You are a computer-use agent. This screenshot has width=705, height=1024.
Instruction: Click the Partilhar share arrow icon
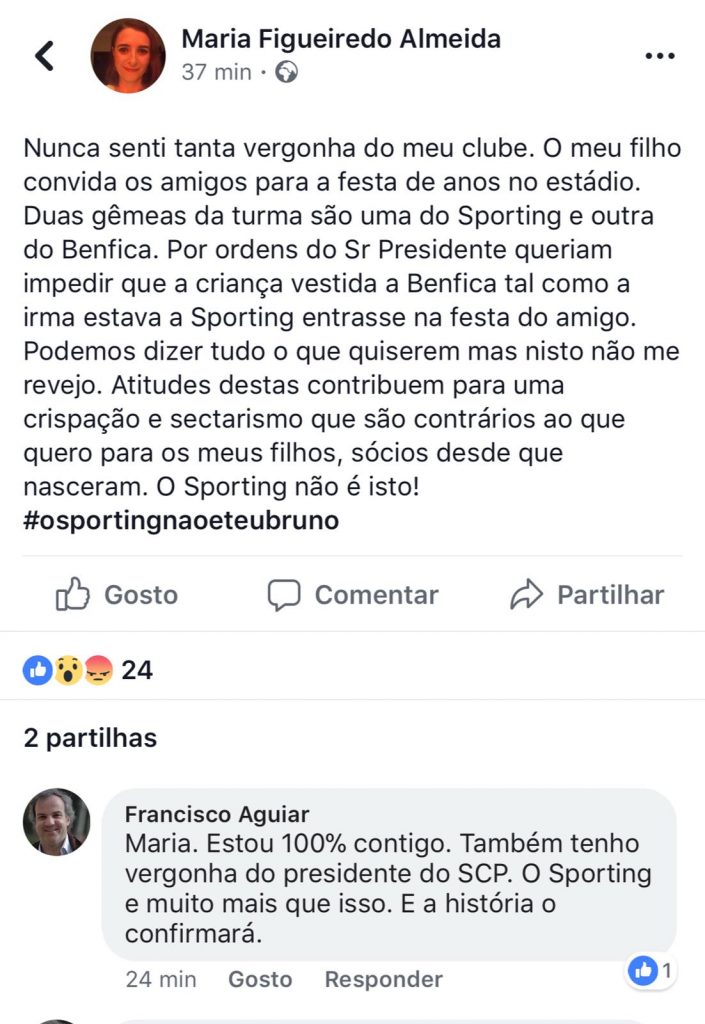(526, 594)
